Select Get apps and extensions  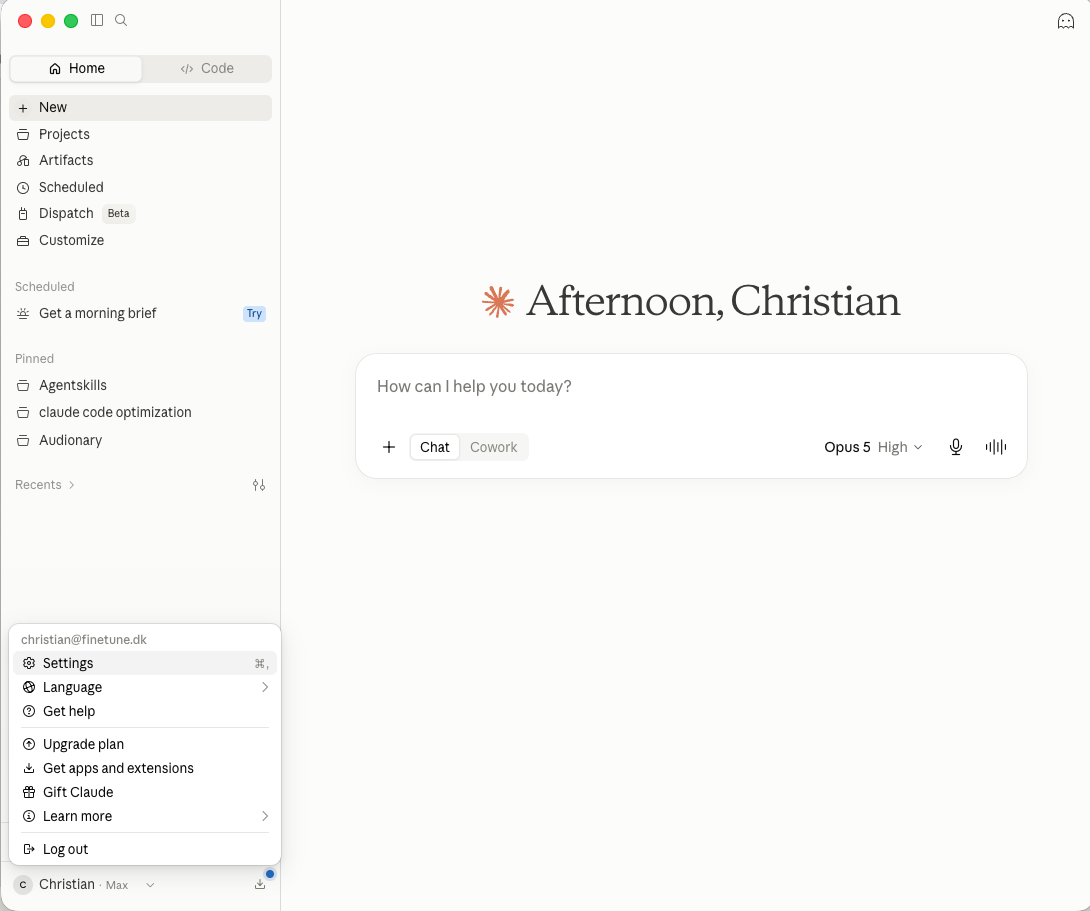[x=145, y=769]
